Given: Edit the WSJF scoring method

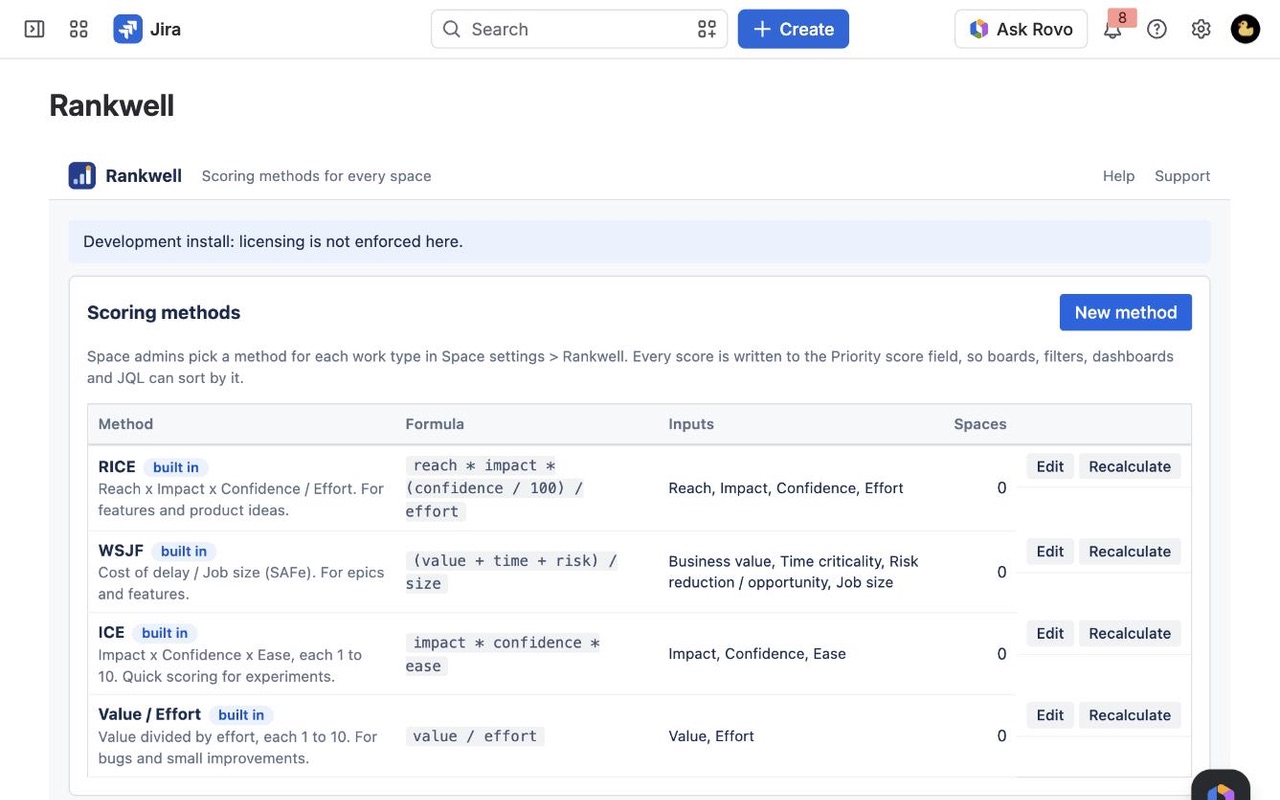Looking at the screenshot, I should pos(1050,551).
